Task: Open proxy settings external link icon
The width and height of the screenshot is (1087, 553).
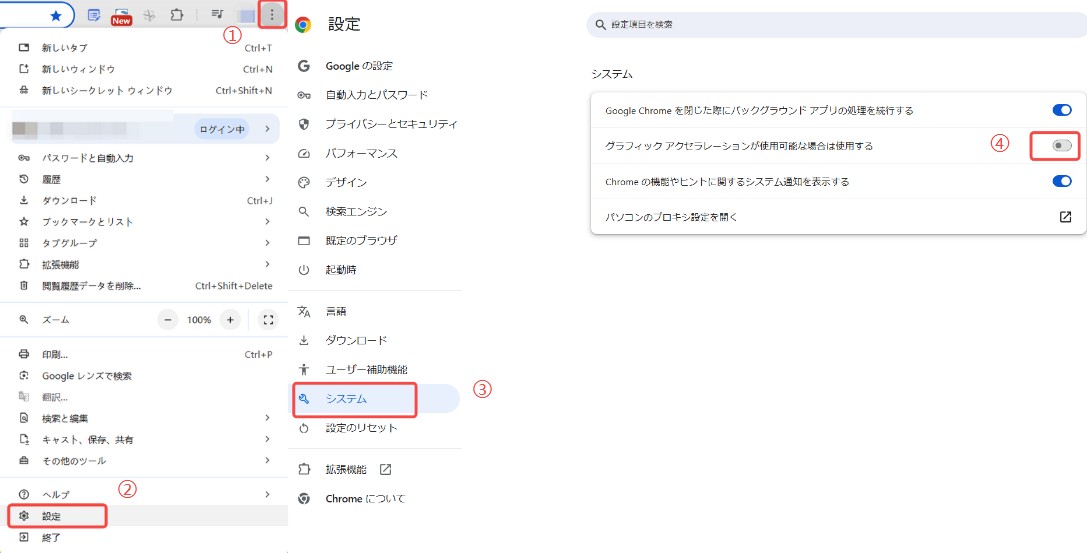Action: [x=1065, y=217]
